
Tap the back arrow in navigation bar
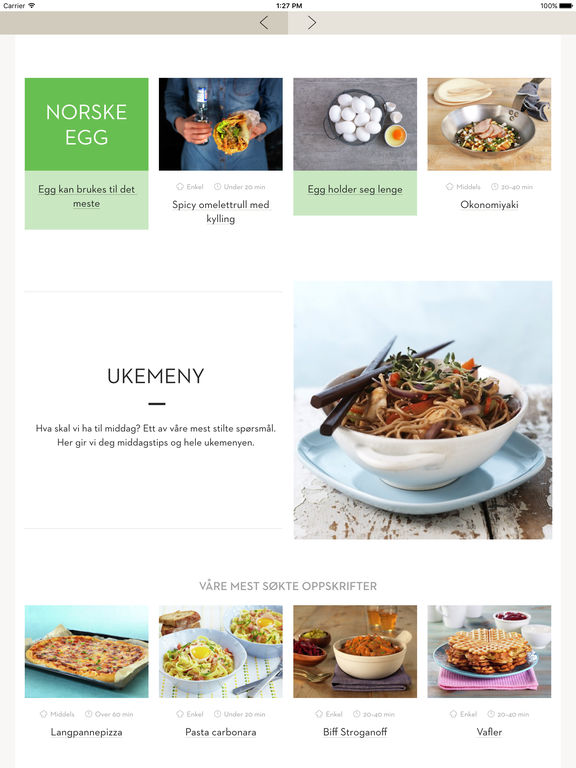(264, 23)
